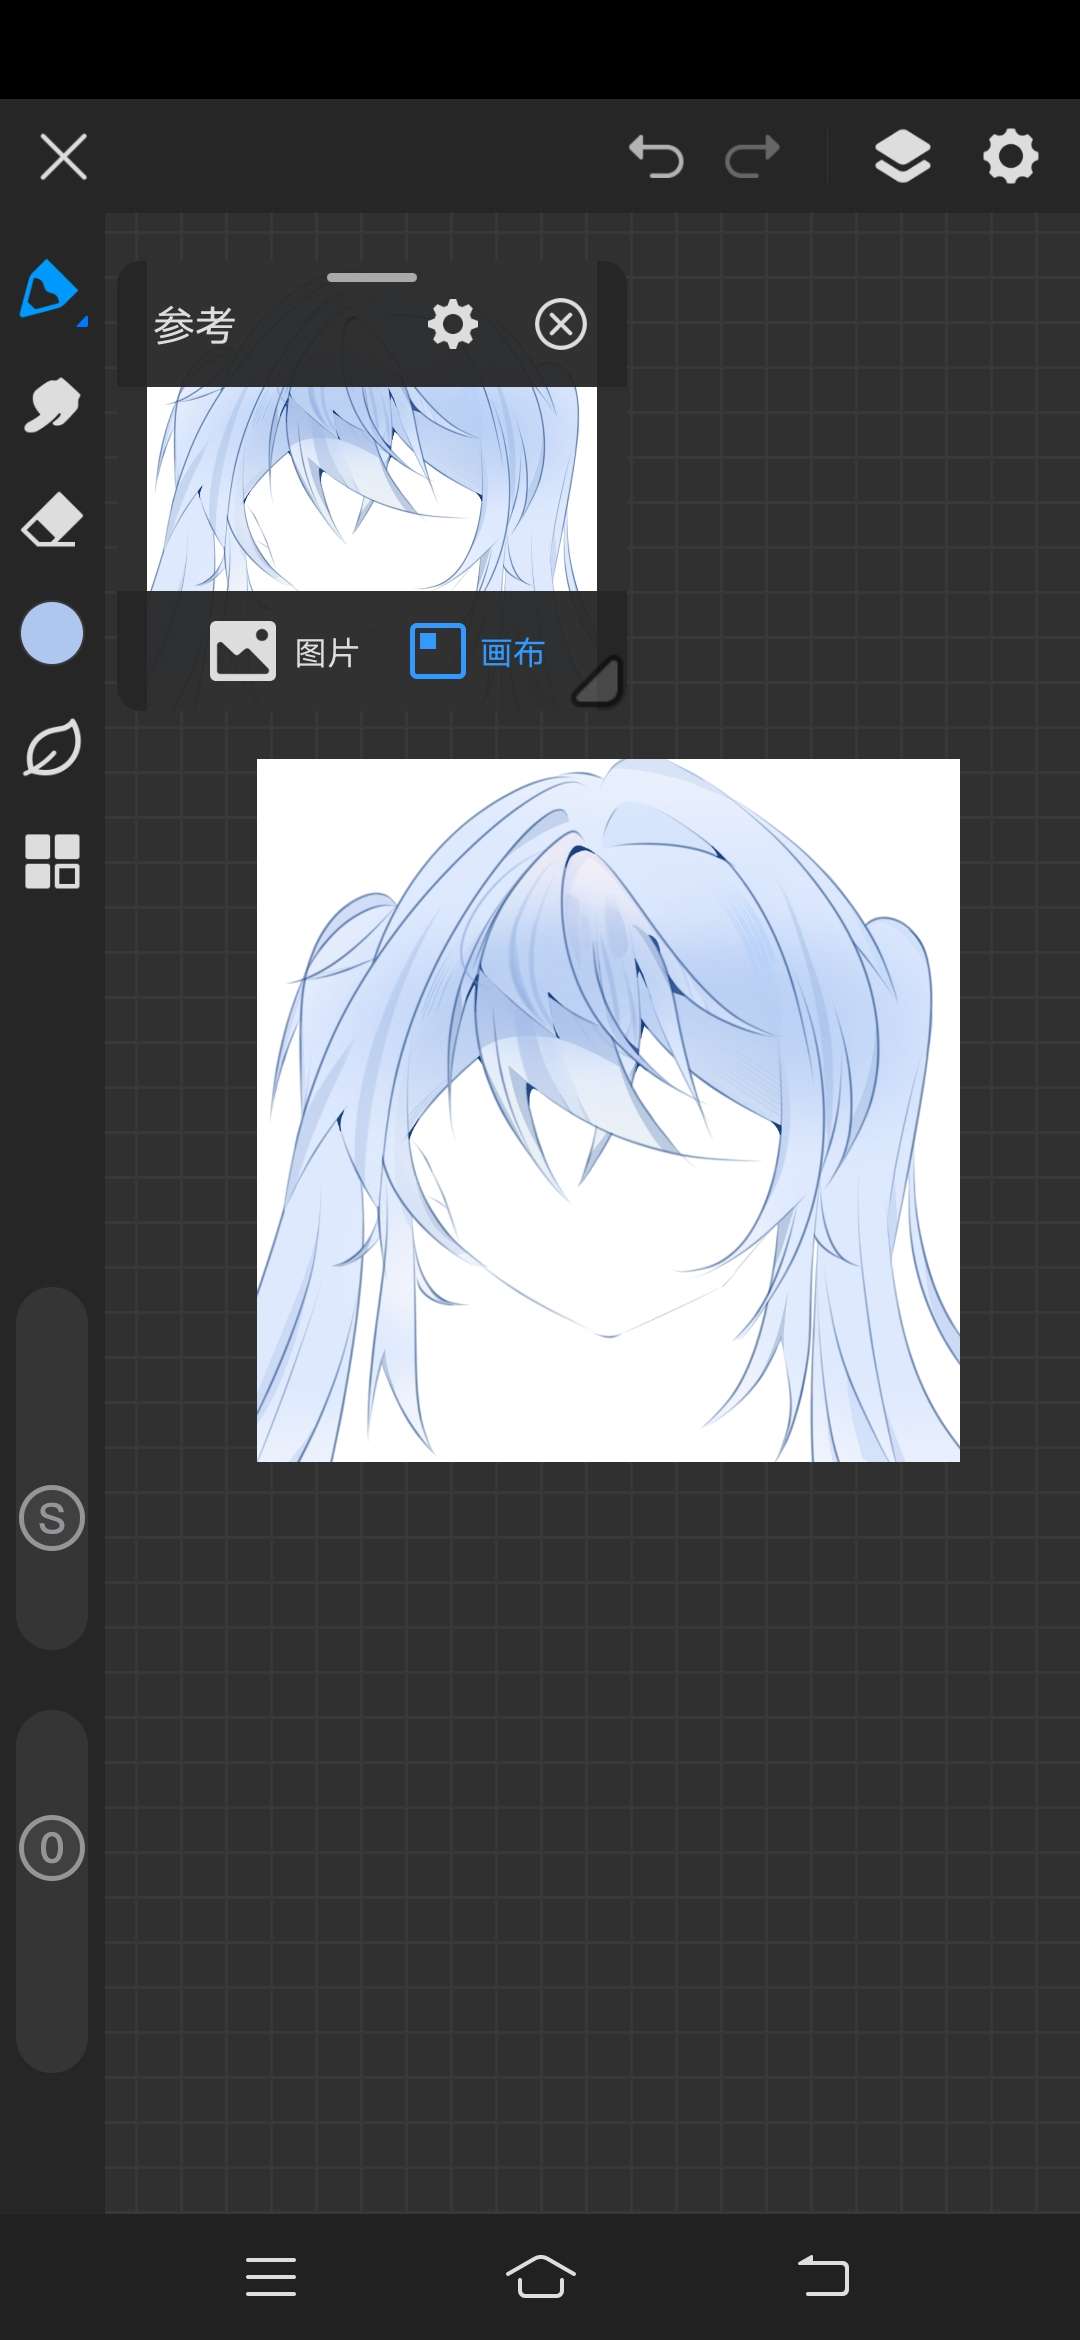Select the smudge tool
The image size is (1080, 2340).
[x=51, y=406]
